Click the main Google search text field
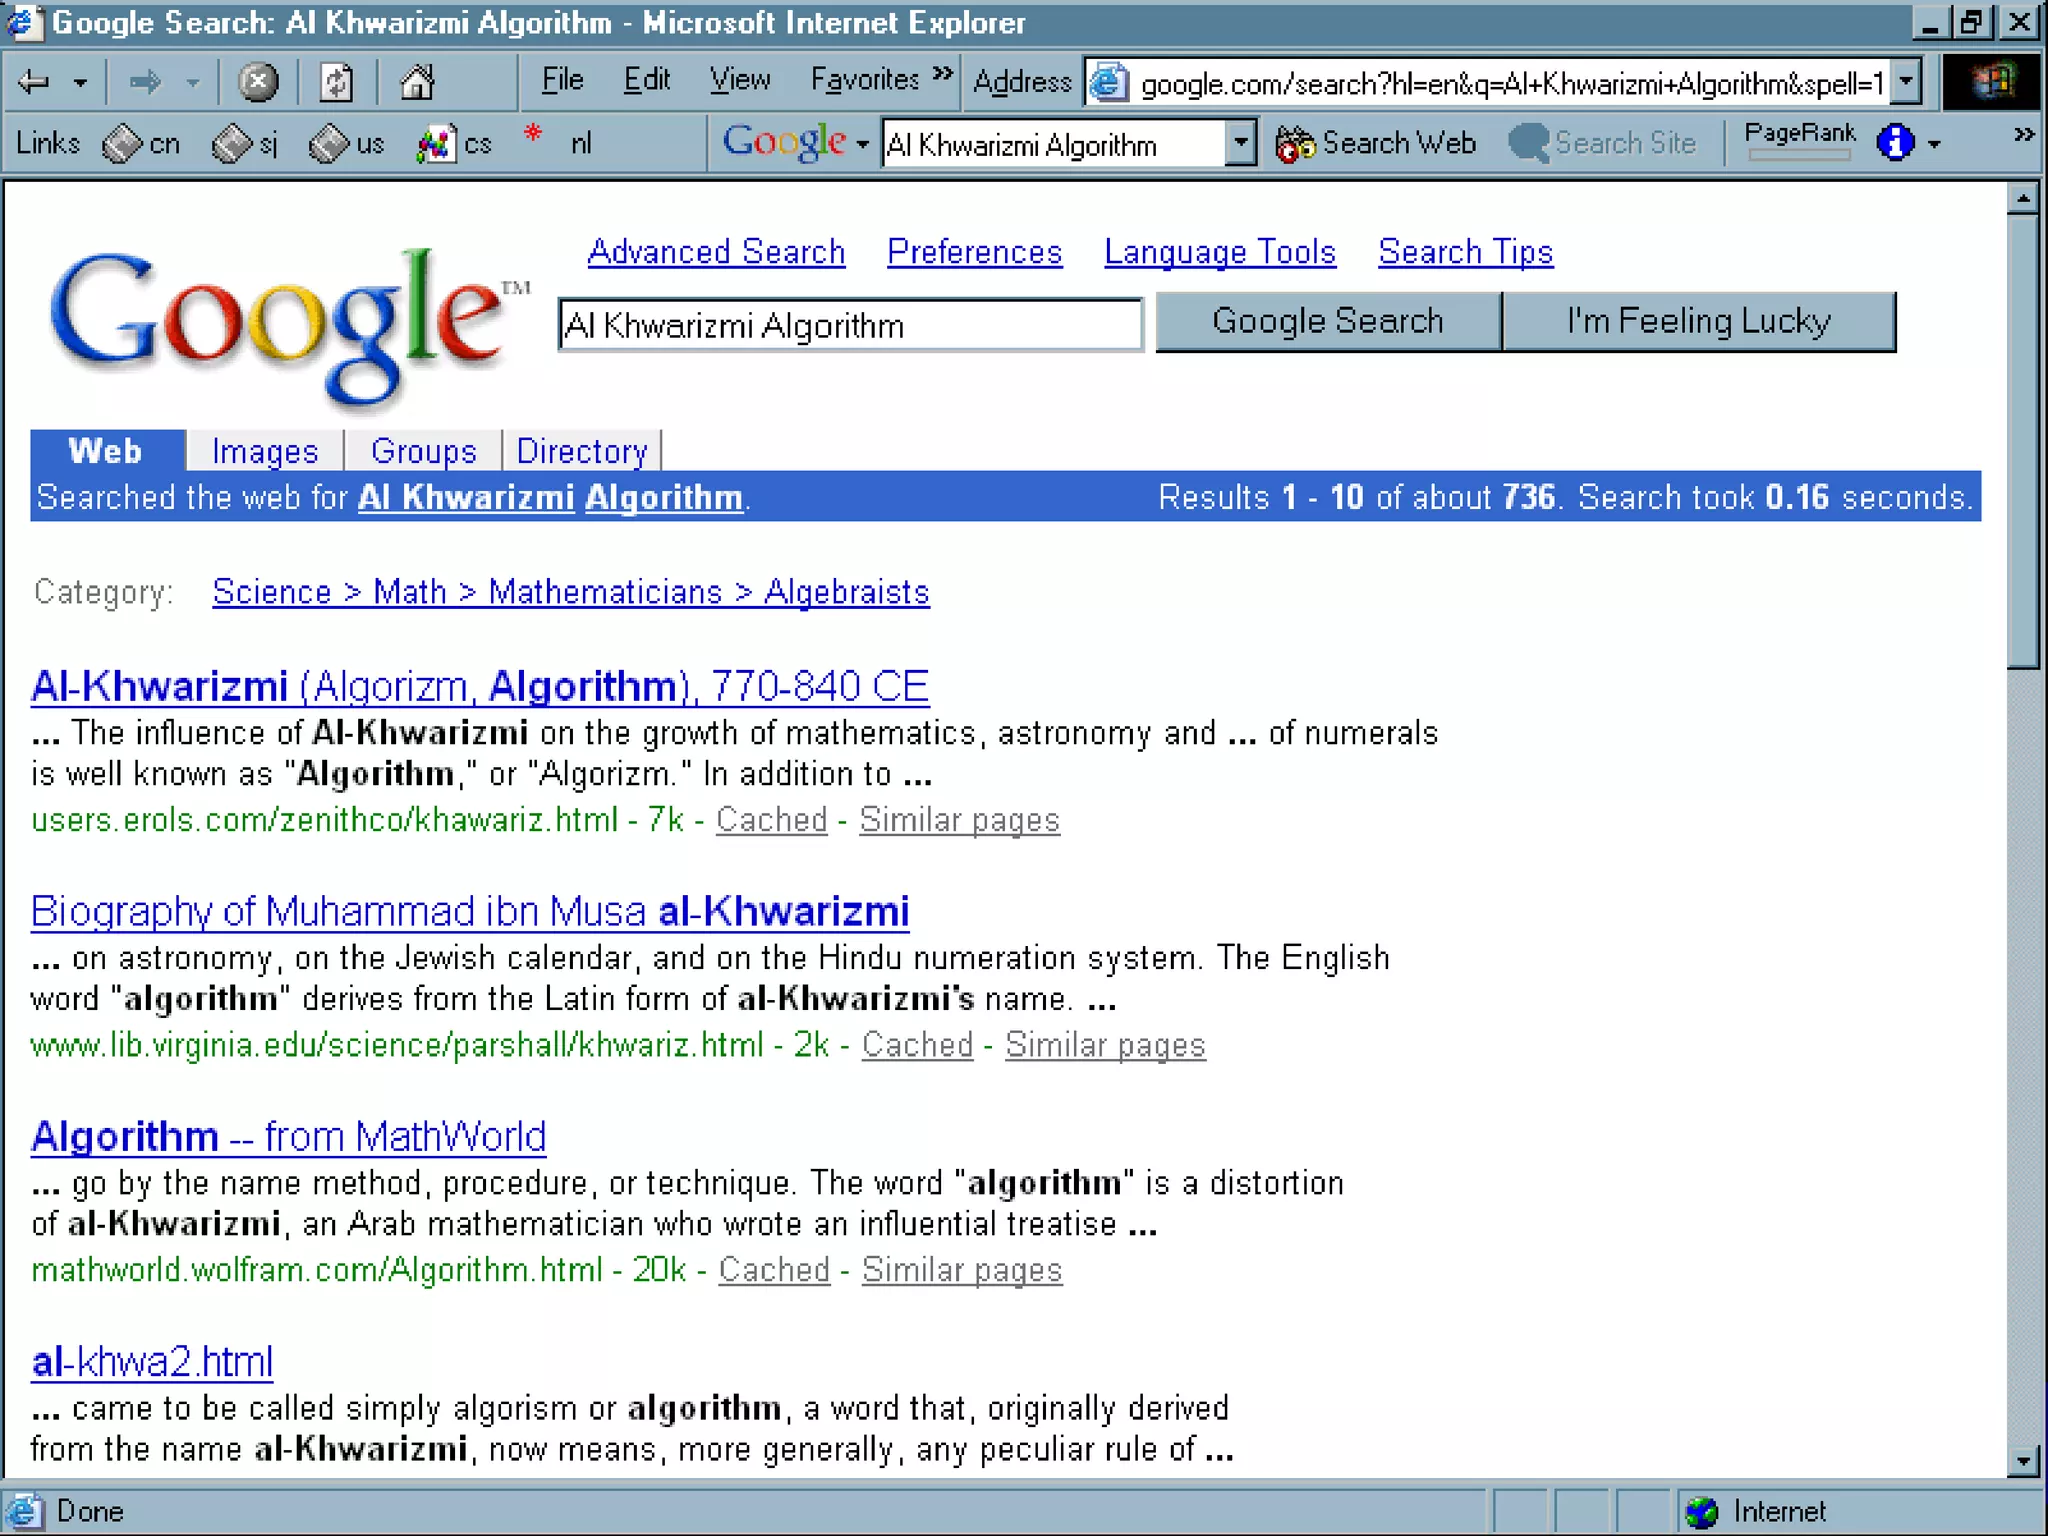2048x1536 pixels. coord(849,325)
